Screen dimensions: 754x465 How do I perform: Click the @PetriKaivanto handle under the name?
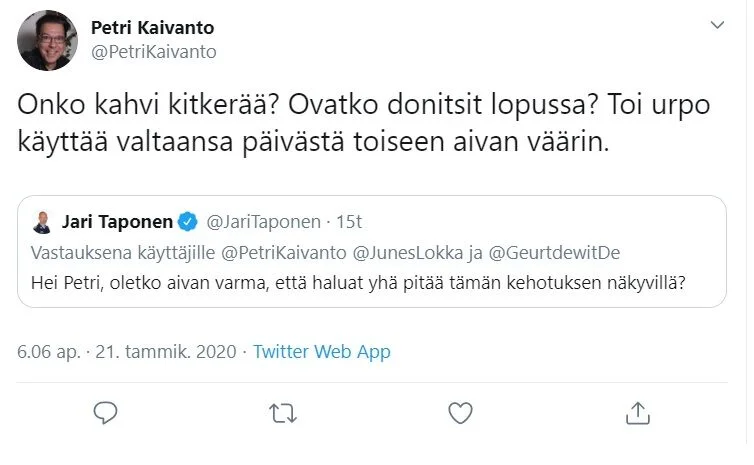(x=153, y=52)
